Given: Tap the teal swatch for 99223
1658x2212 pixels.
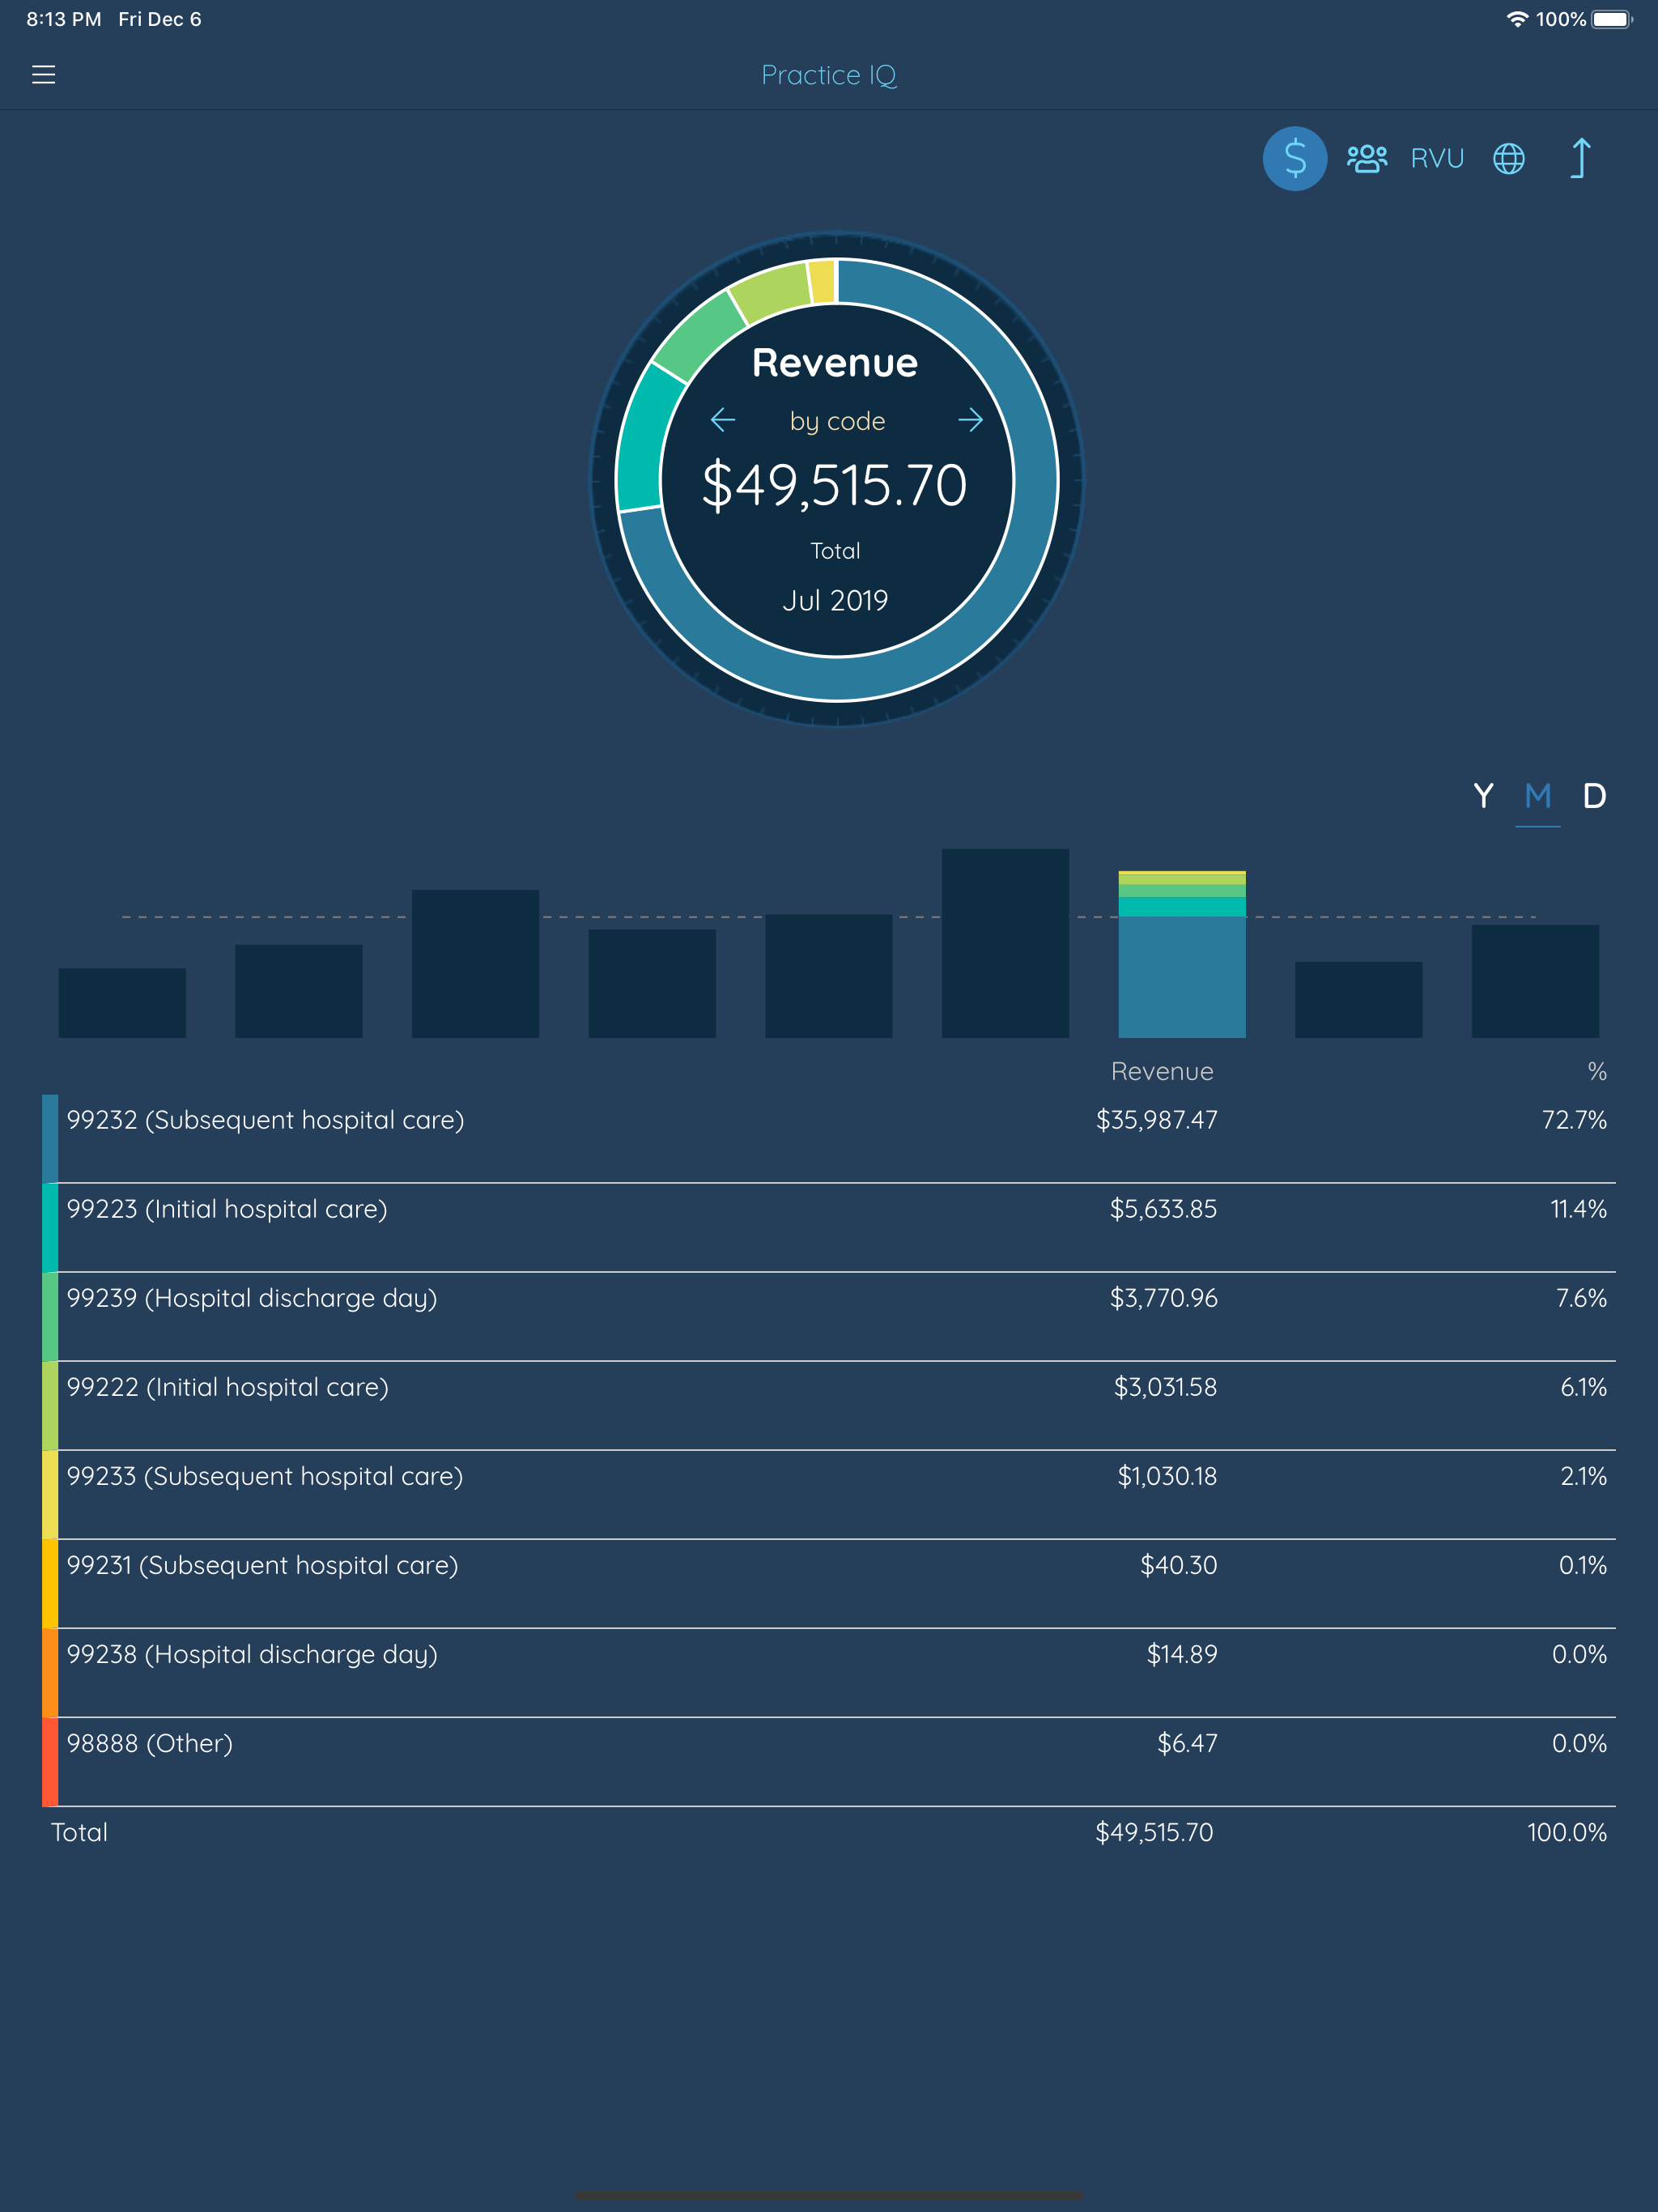Looking at the screenshot, I should pos(50,1227).
